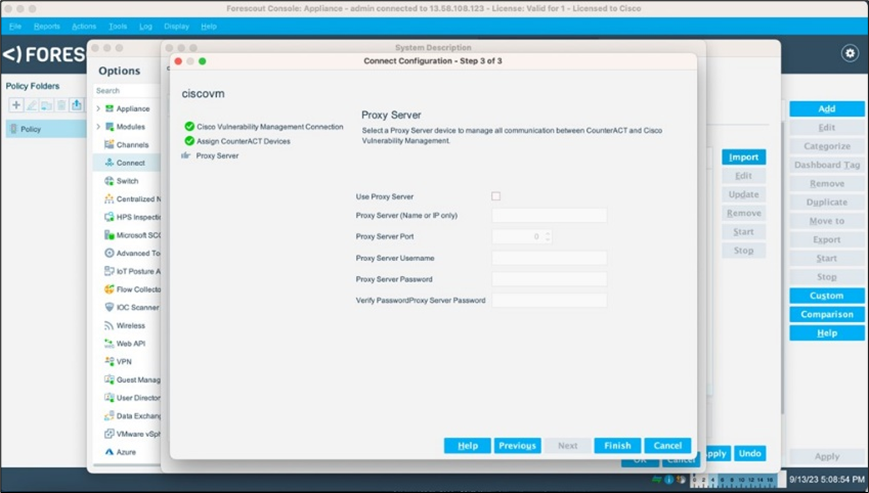This screenshot has width=869, height=493.
Task: Click the Modules icon in Options list
Action: [x=109, y=127]
